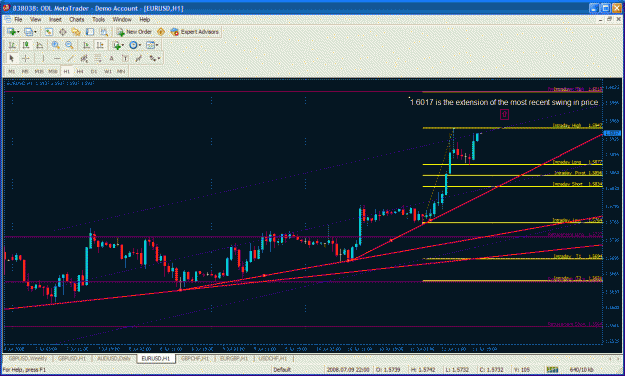625x376 pixels.
Task: Toggle chart auto scroll
Action: [x=86, y=45]
